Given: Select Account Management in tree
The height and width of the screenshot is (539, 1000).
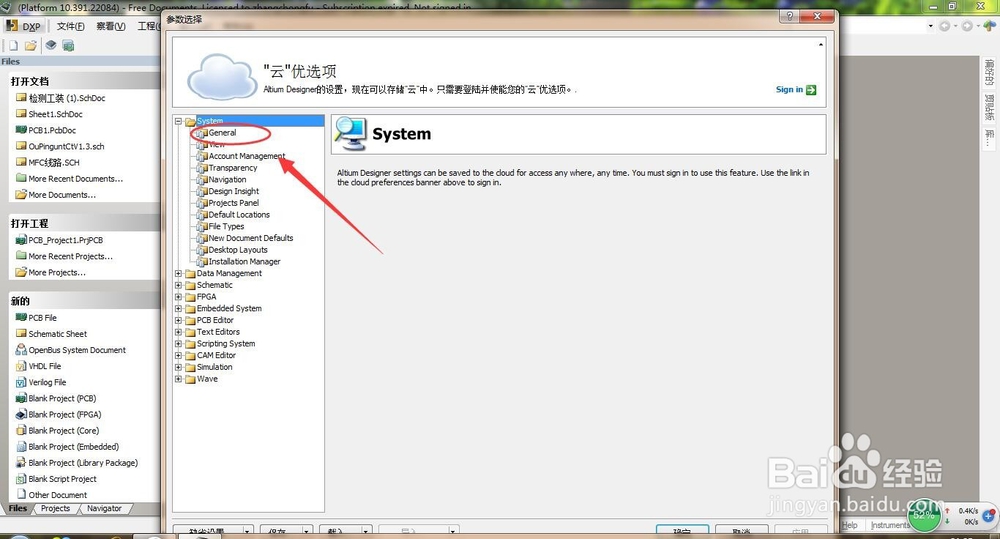Looking at the screenshot, I should (247, 156).
